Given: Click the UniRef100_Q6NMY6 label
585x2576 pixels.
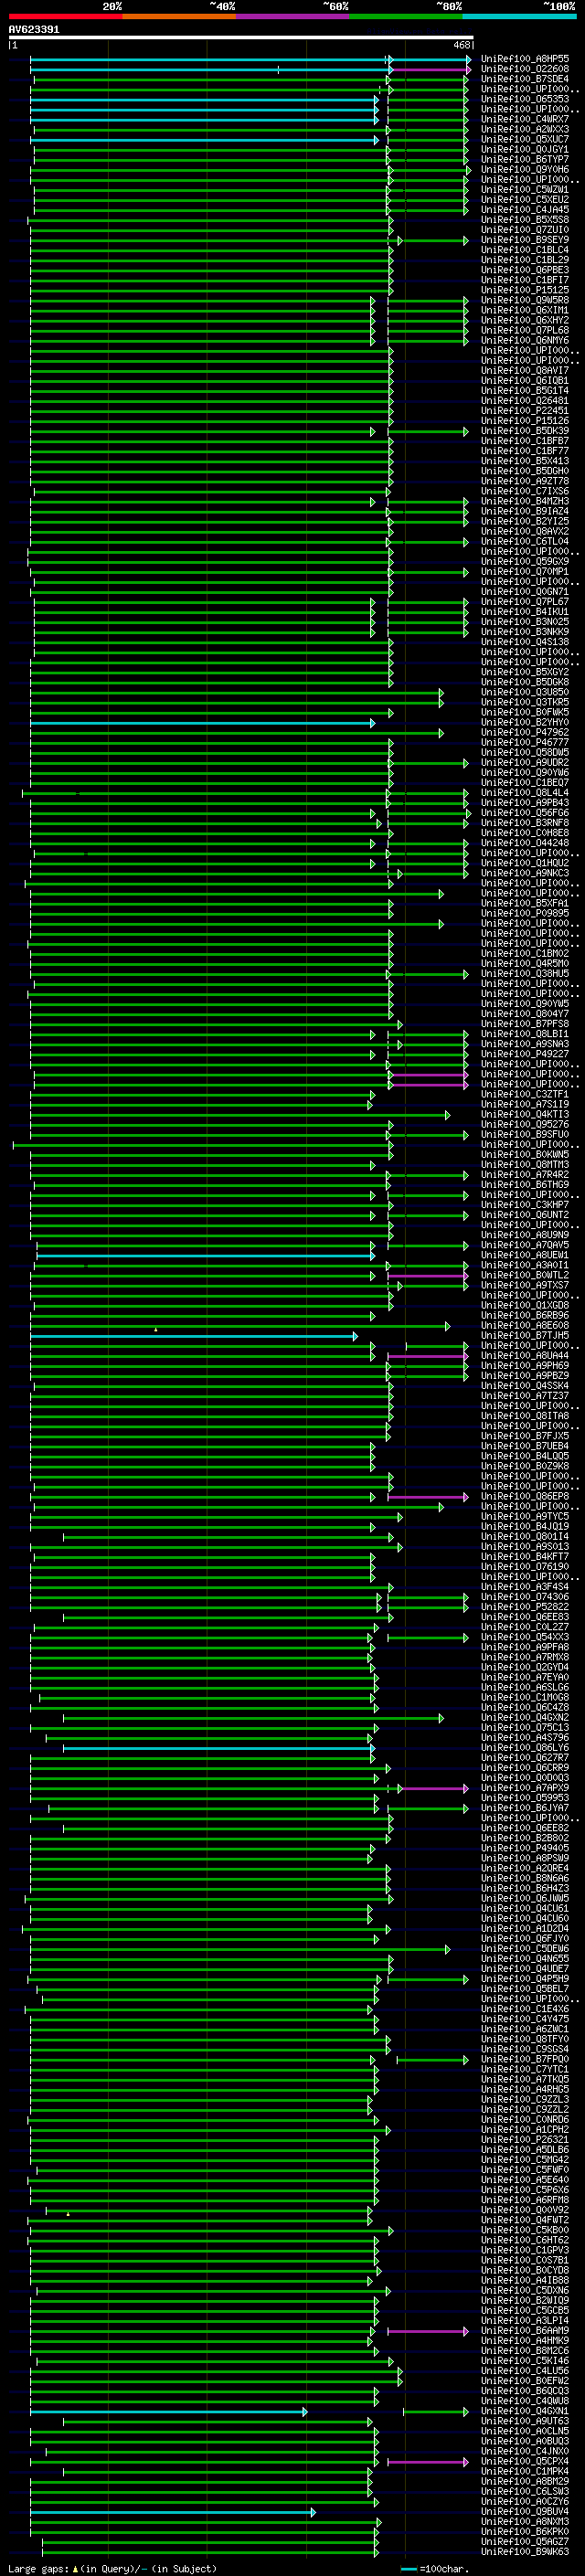Looking at the screenshot, I should tap(525, 340).
